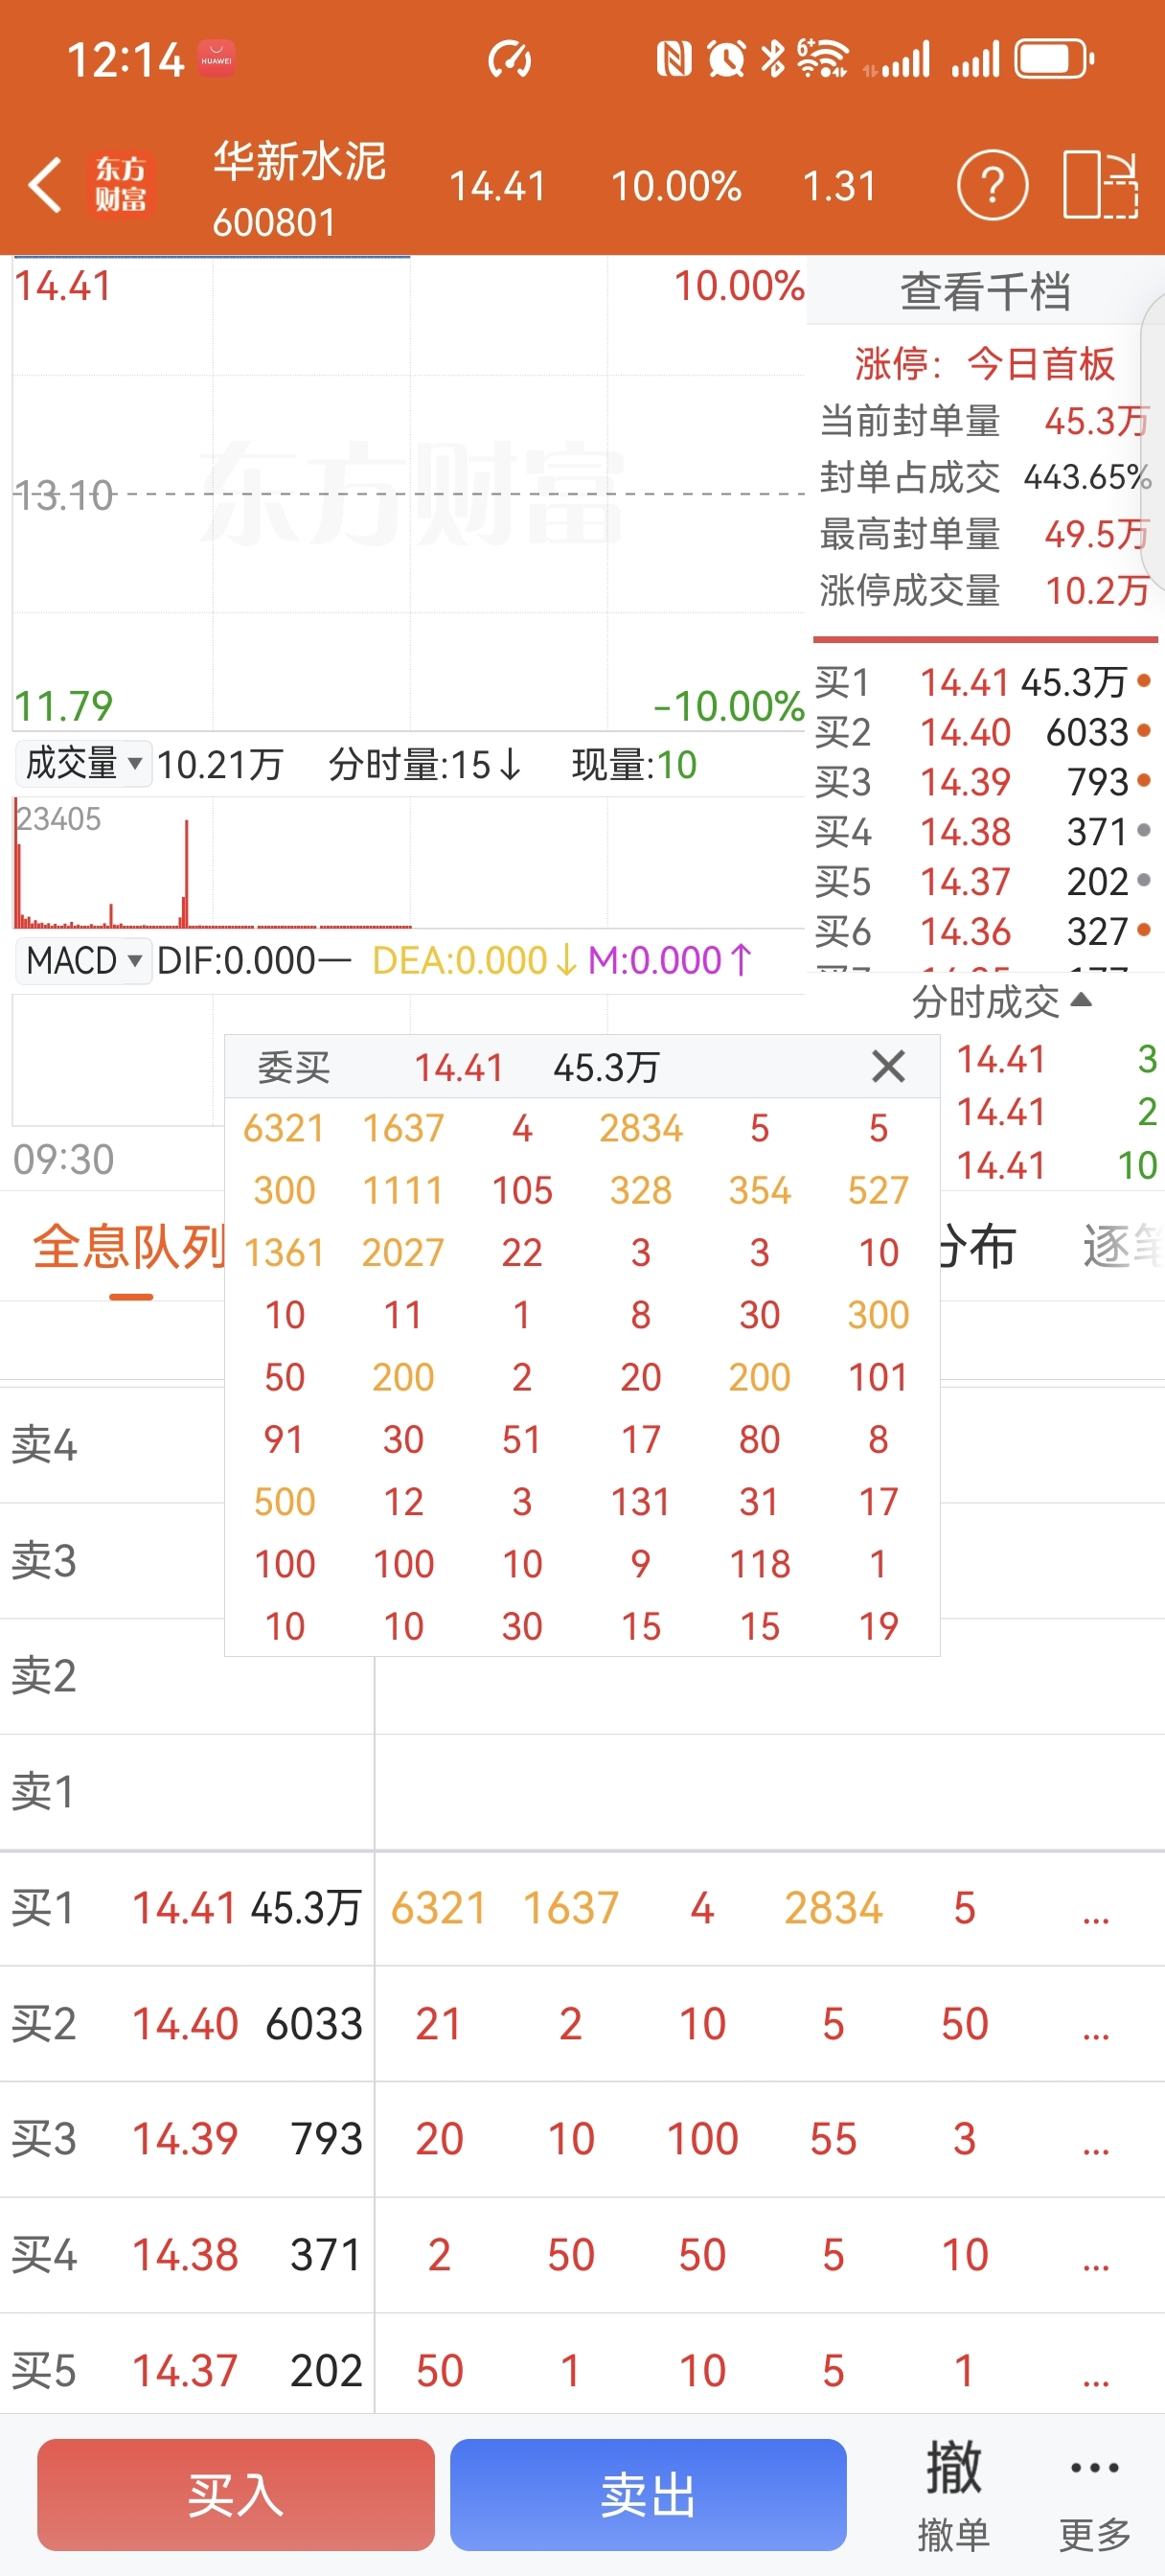1165x2576 pixels.
Task: Tap order 2027 in the 委买 popup
Action: [403, 1252]
